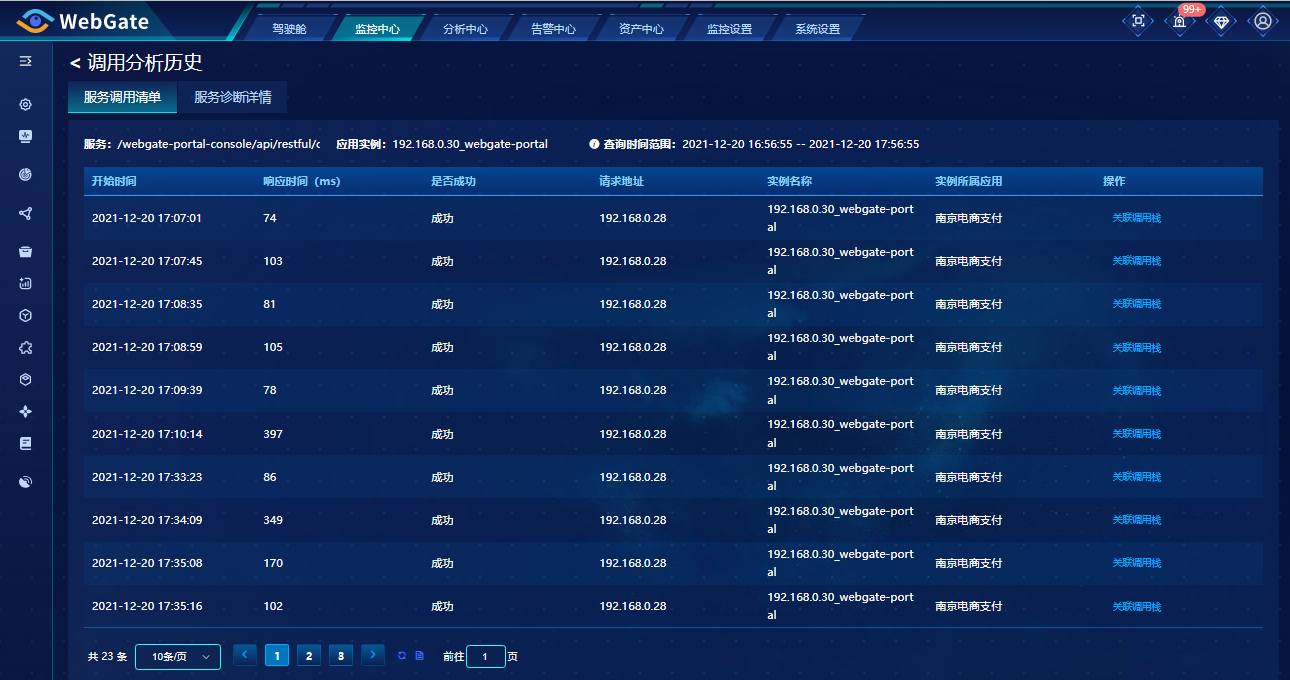Click the next page arrow button

[373, 656]
